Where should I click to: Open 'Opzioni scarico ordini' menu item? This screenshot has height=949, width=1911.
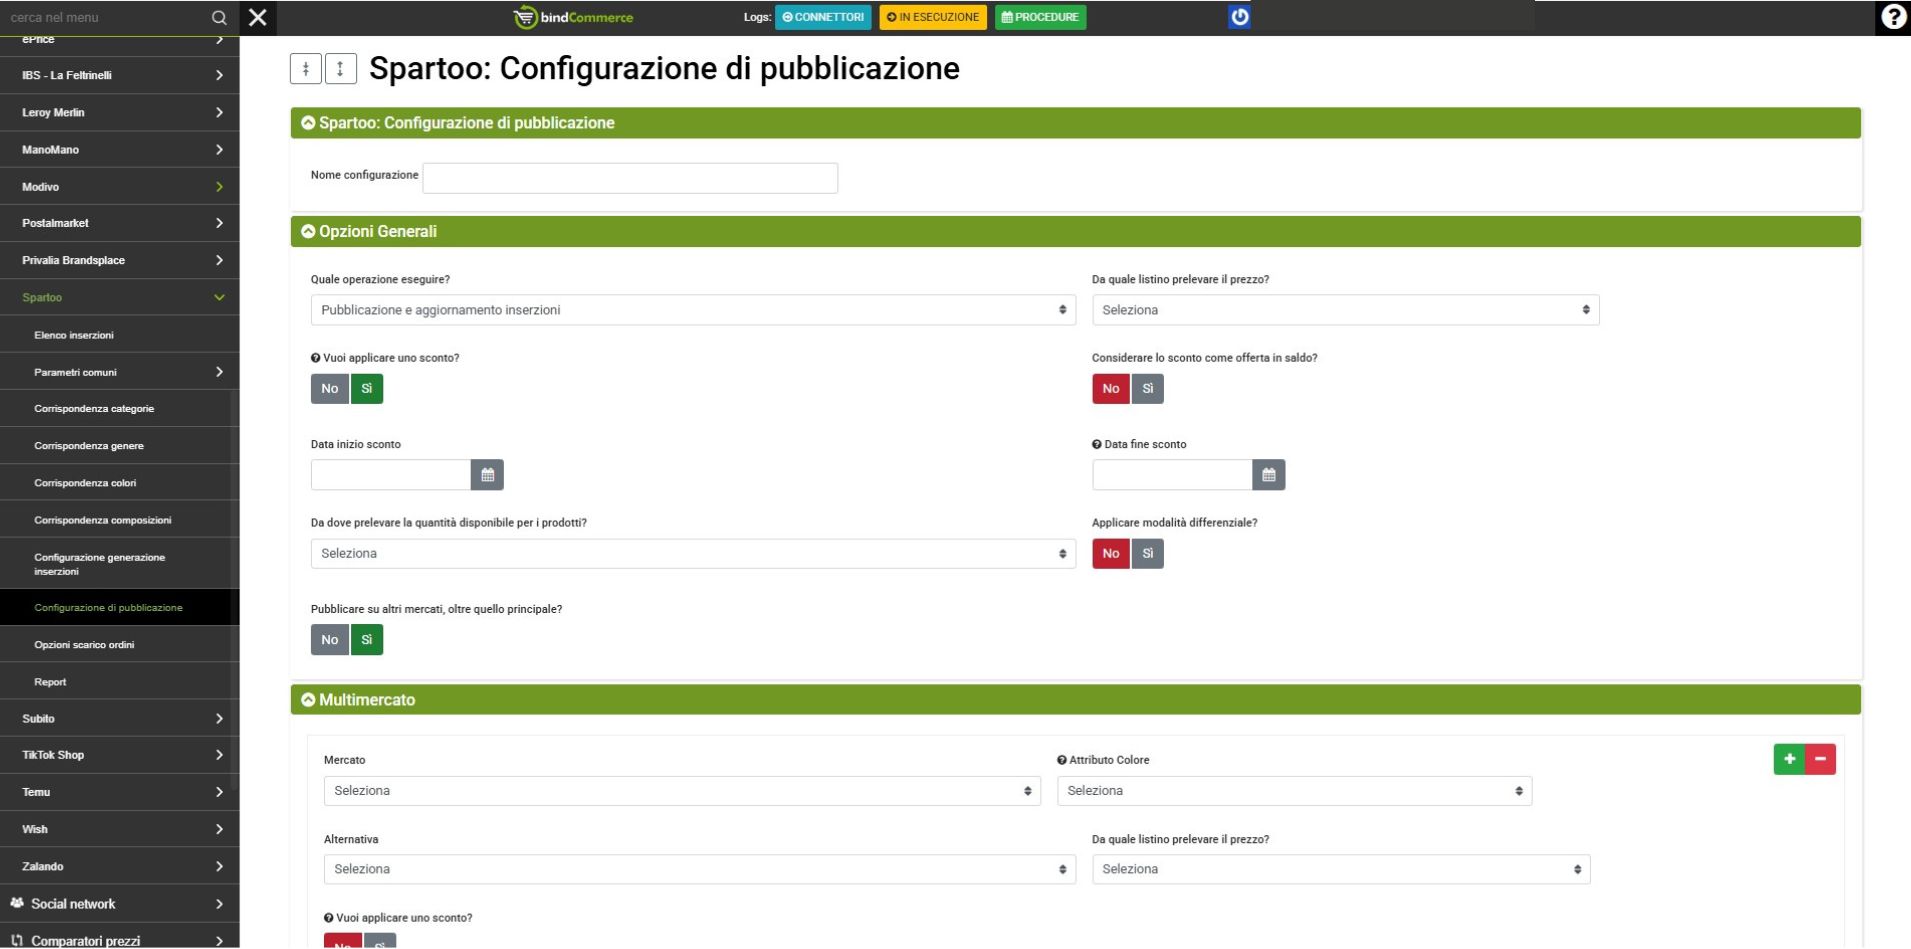coord(84,645)
